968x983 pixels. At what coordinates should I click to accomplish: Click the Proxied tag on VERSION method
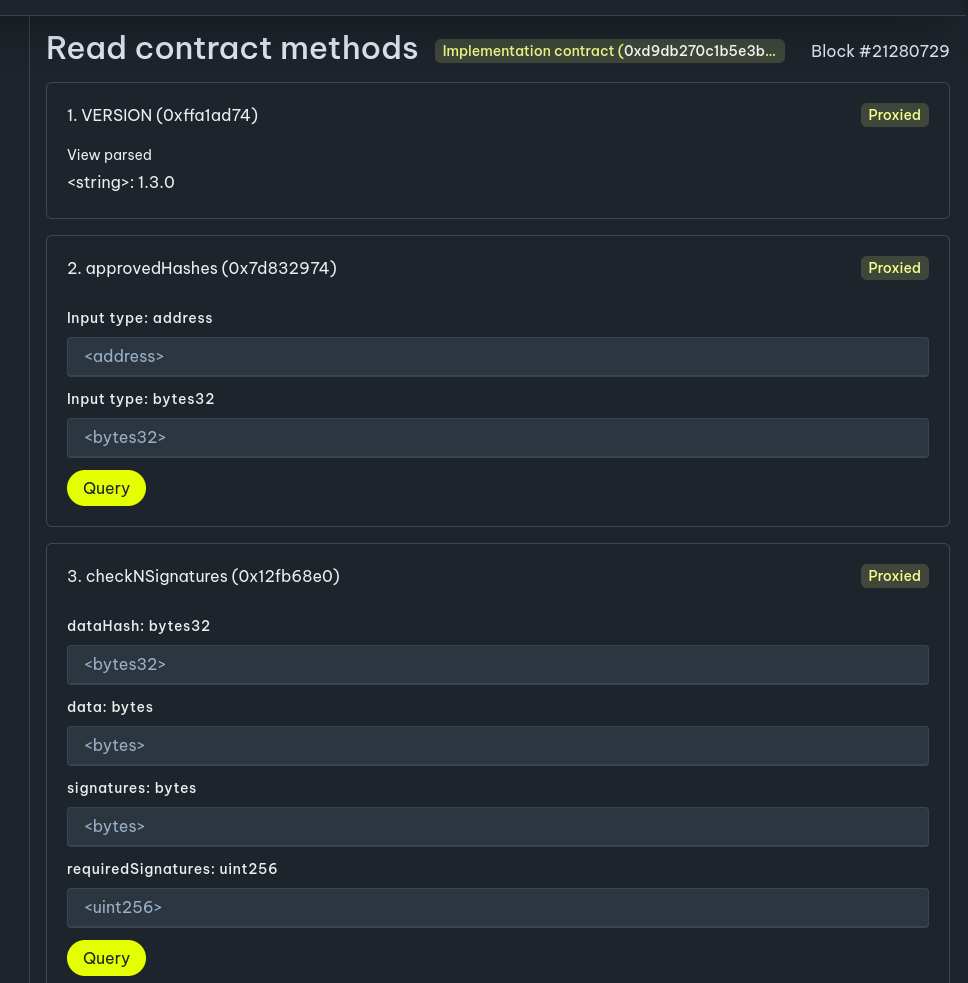pyautogui.click(x=894, y=115)
